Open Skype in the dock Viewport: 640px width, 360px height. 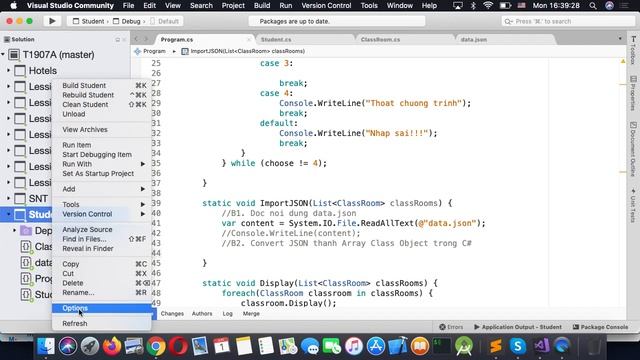tap(518, 346)
